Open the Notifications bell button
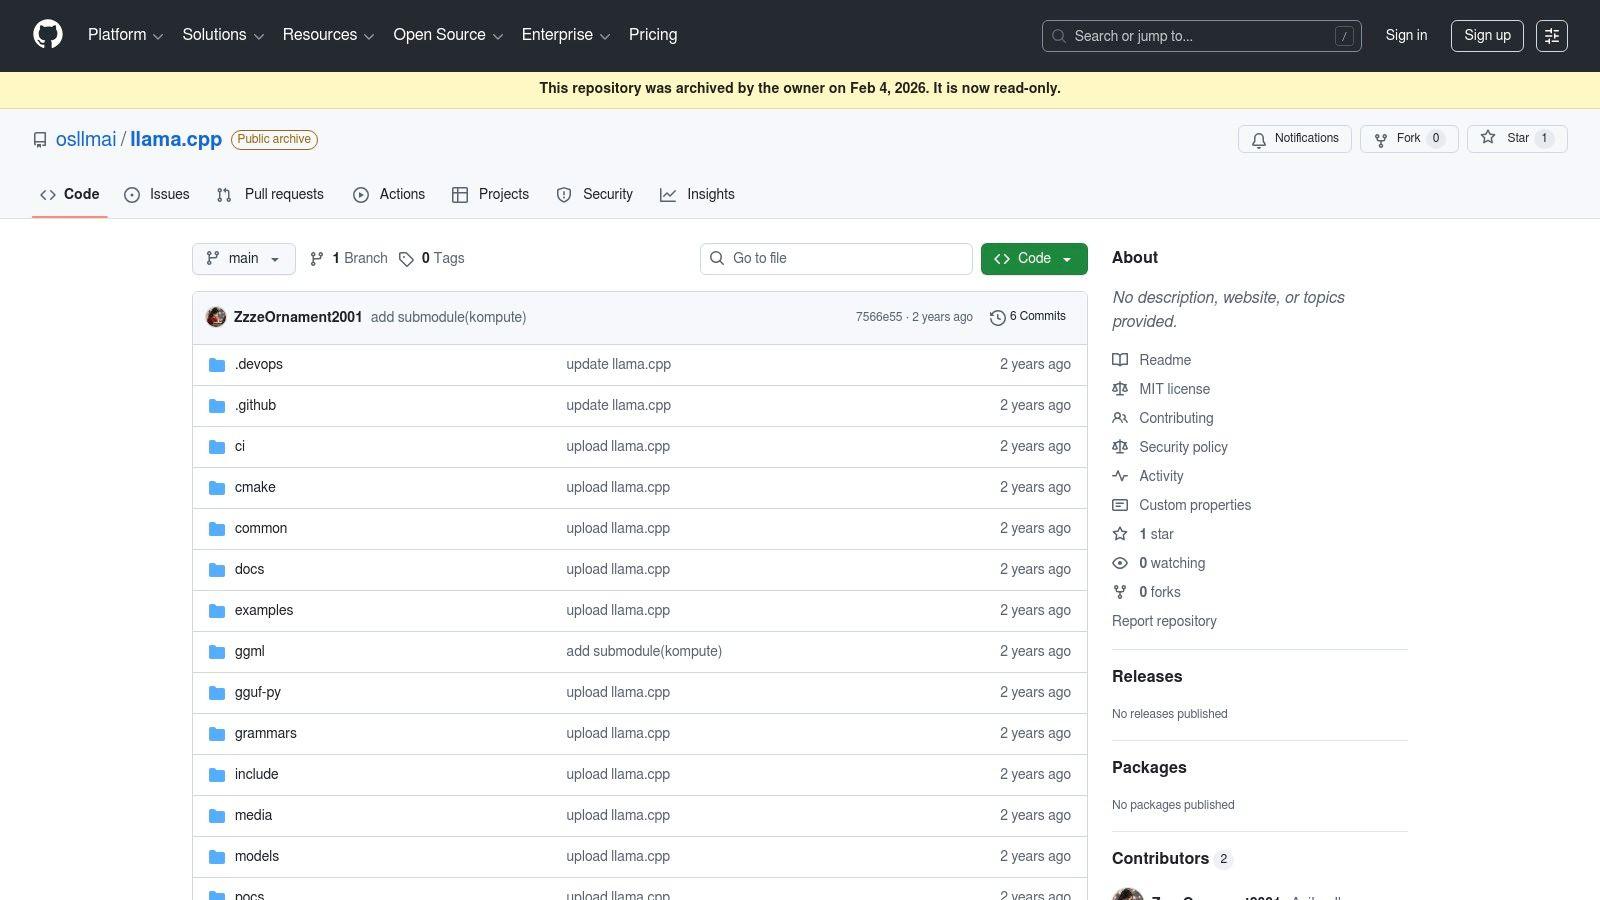Screen dimensions: 1600x900 click(1295, 139)
